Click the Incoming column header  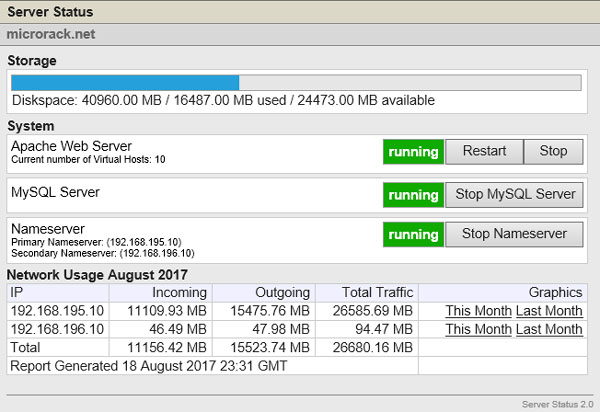click(x=161, y=293)
